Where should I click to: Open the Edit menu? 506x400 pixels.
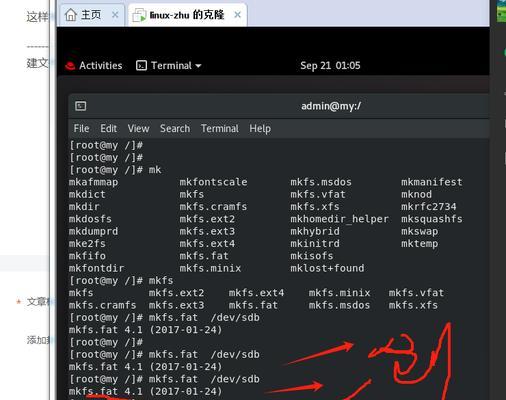tap(108, 128)
